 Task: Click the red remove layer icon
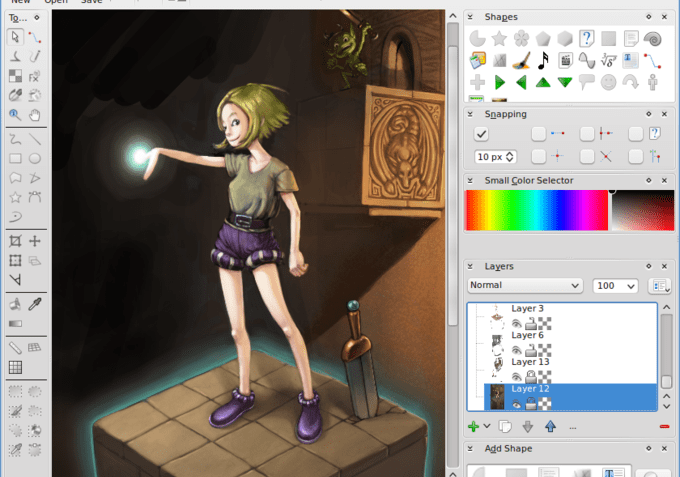664,427
